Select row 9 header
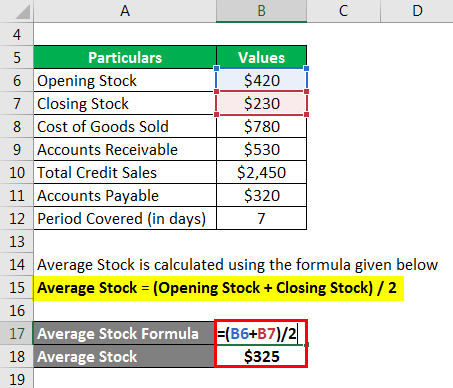The image size is (453, 388). (x=17, y=149)
